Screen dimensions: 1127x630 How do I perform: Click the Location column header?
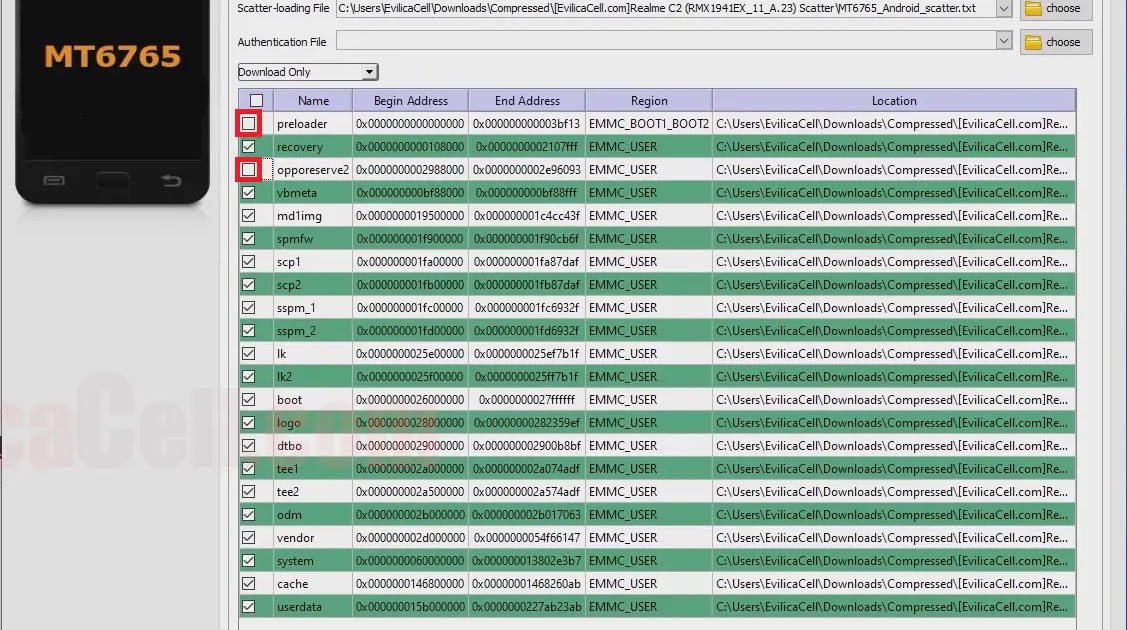click(x=893, y=100)
